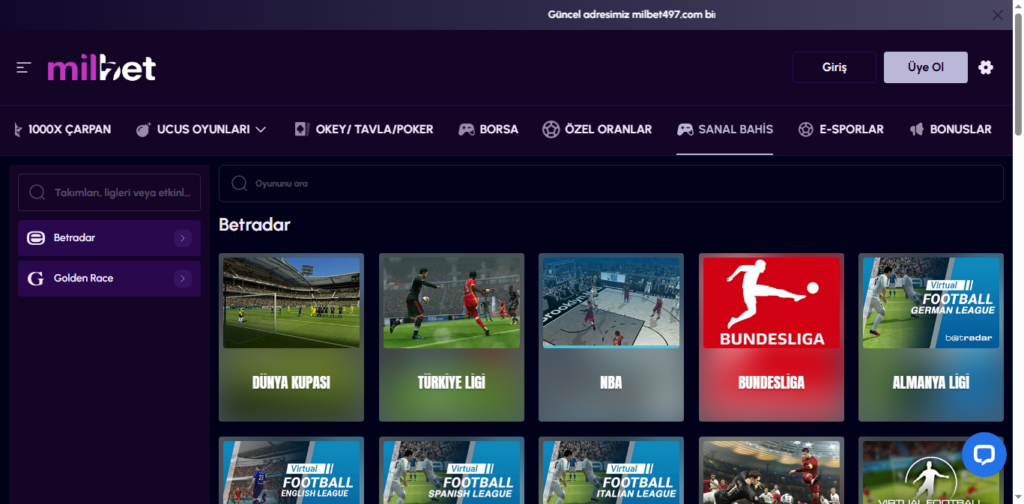Click the page vertical scrollbar
1024x504 pixels.
coord(1018,250)
